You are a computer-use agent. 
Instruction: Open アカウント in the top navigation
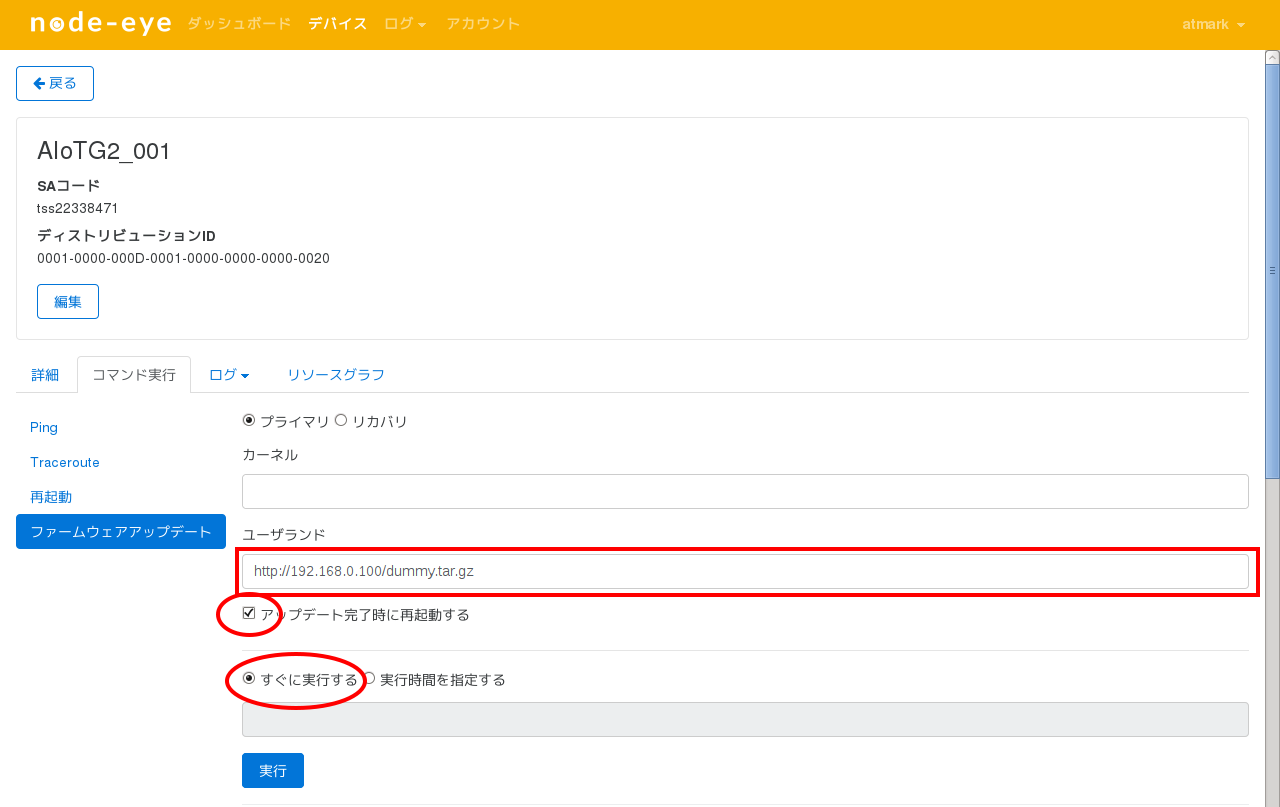pyautogui.click(x=483, y=24)
